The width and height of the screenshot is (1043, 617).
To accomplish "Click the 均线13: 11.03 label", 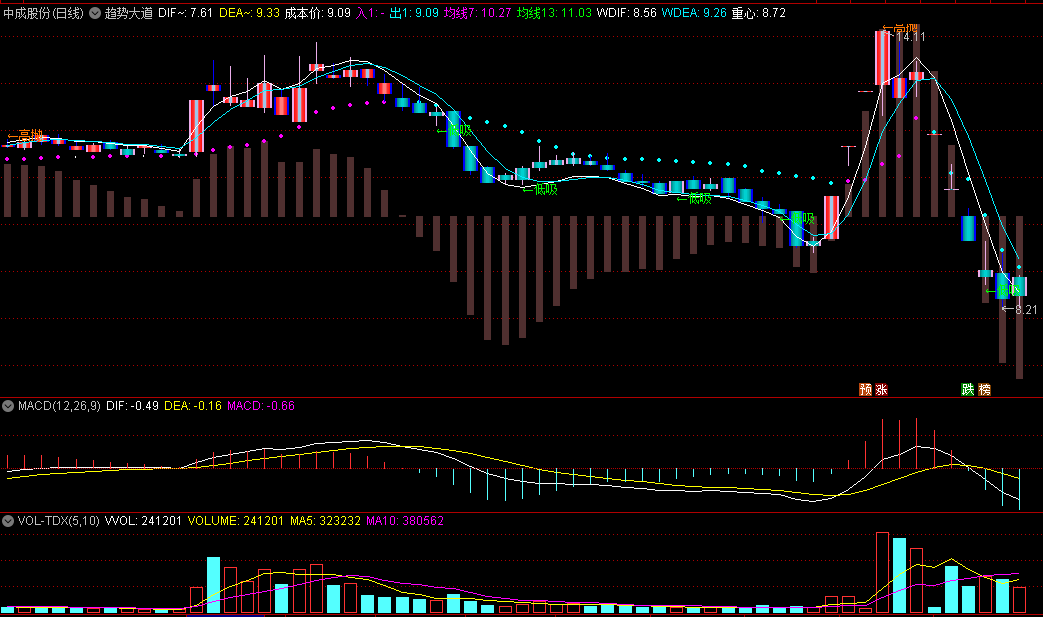I will click(553, 13).
